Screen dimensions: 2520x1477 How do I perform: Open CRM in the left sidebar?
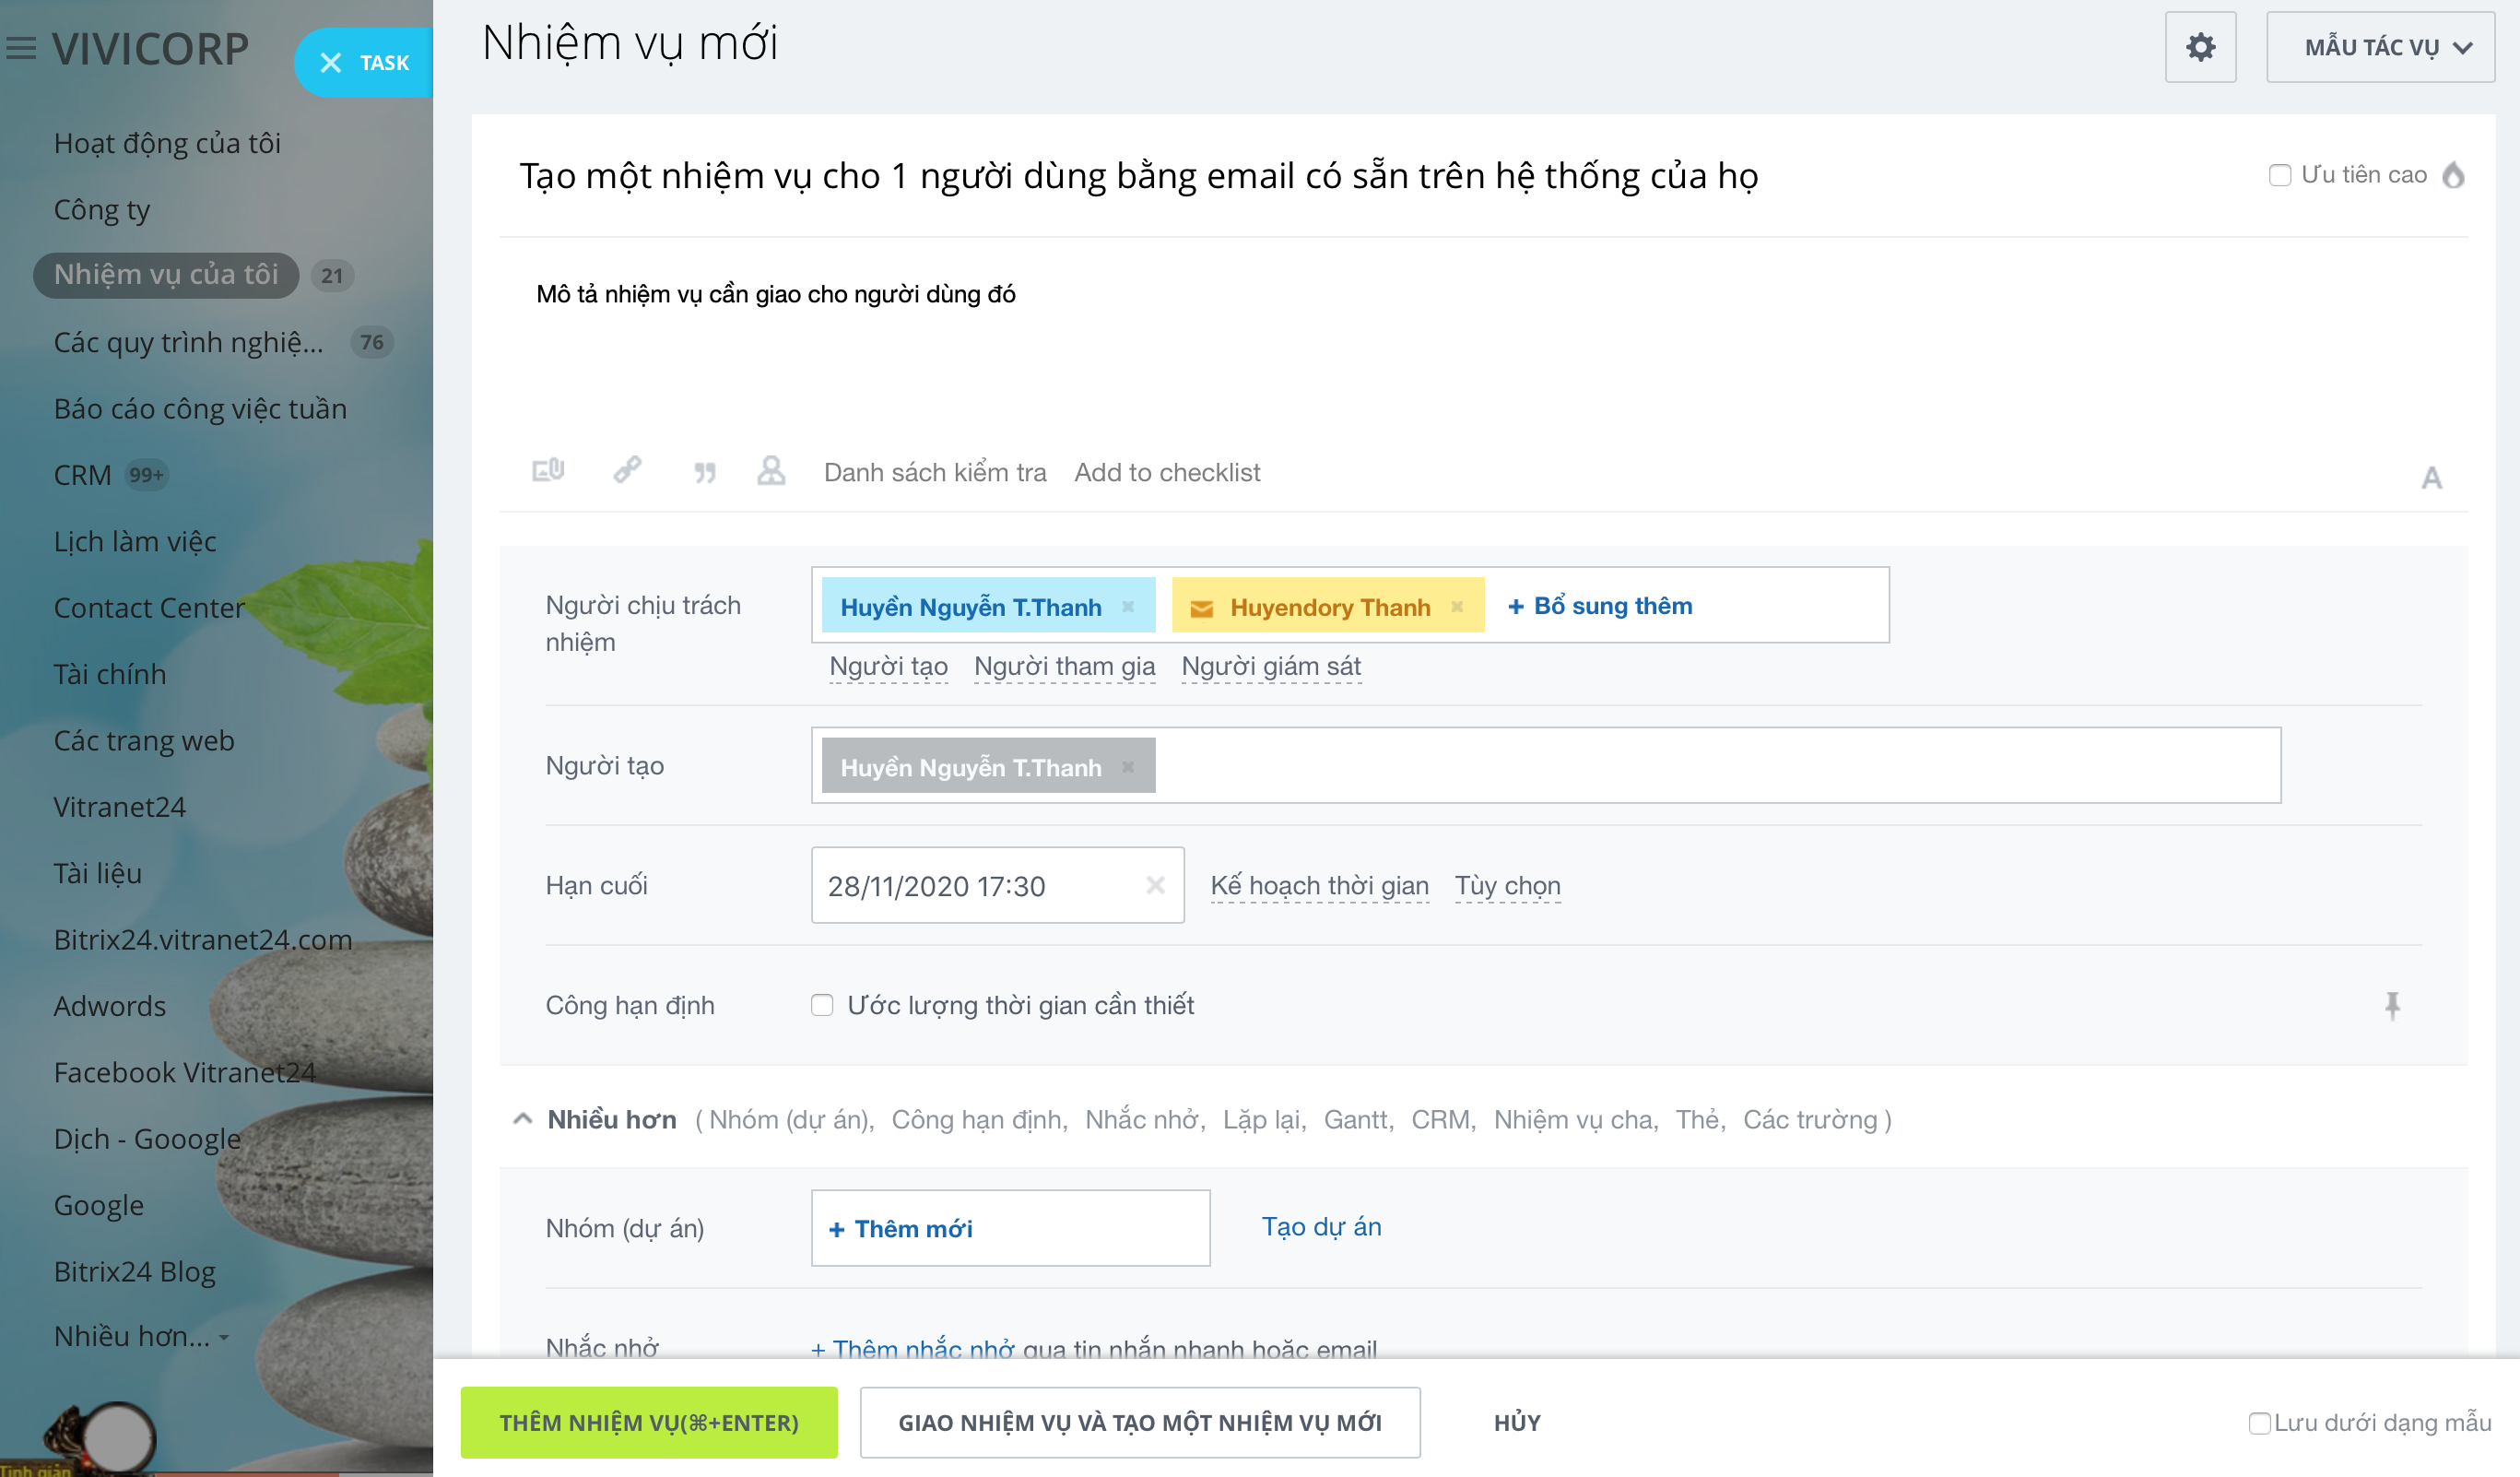pyautogui.click(x=83, y=475)
